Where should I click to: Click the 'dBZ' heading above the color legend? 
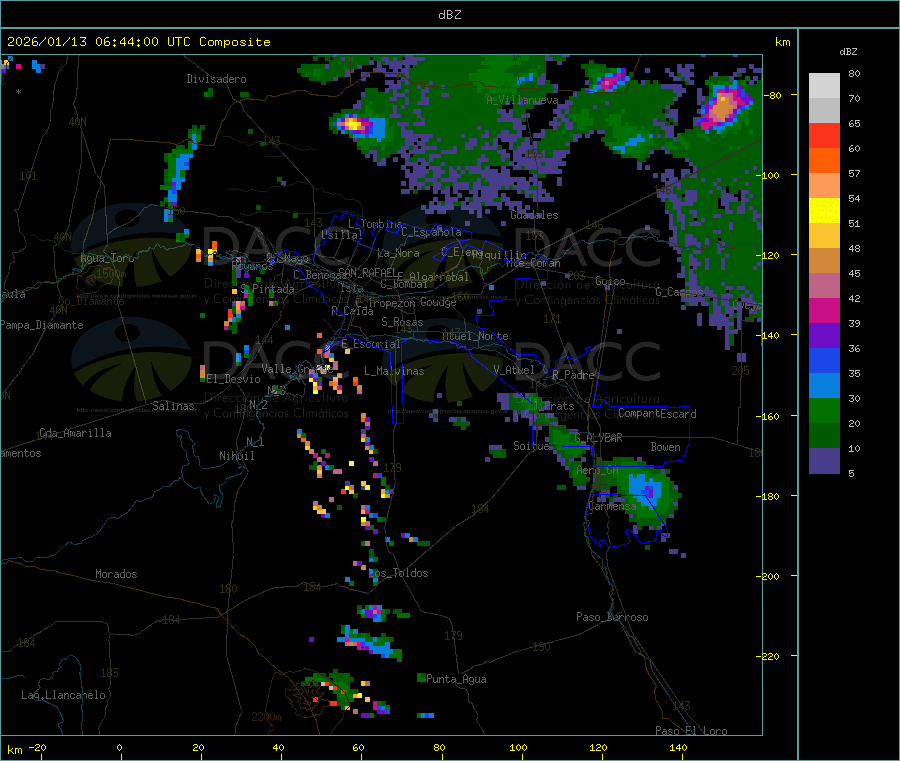point(848,52)
